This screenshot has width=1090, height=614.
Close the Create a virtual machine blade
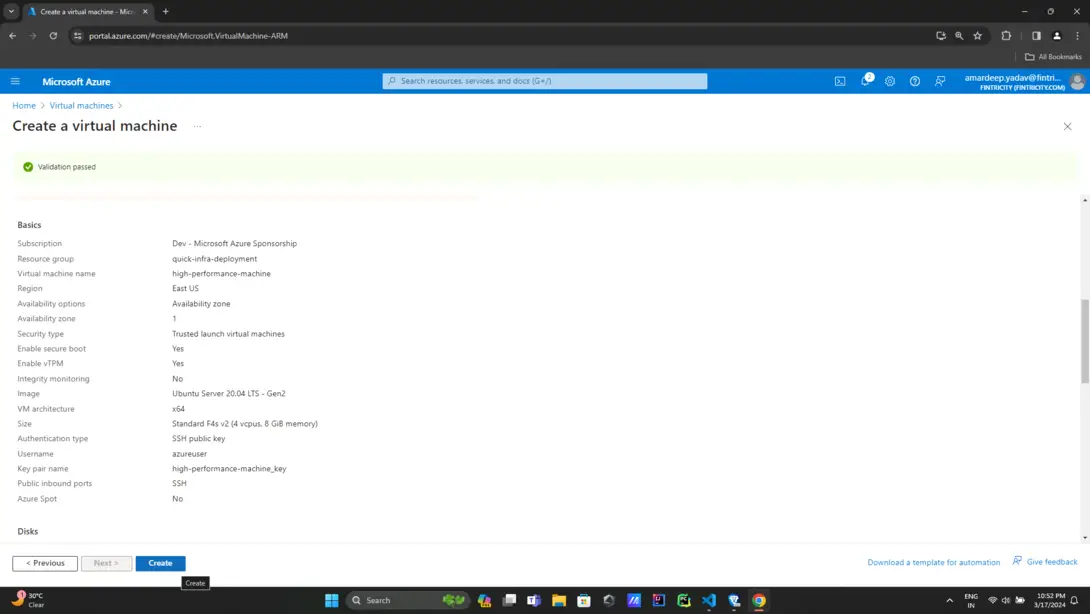[1067, 127]
